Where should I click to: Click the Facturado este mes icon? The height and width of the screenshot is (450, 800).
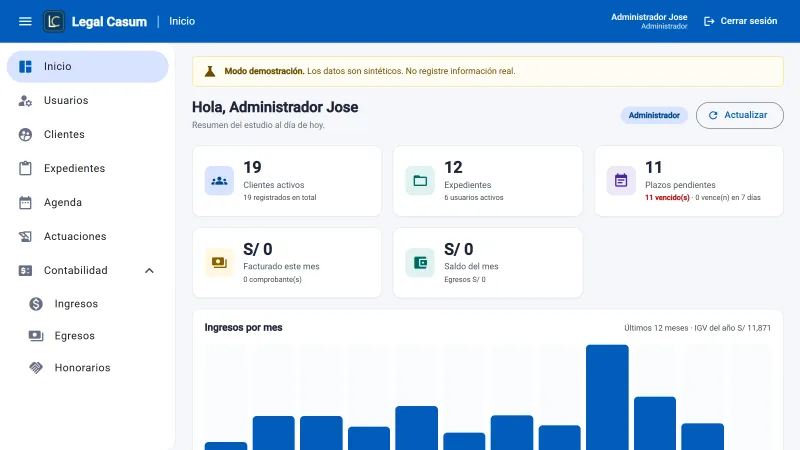click(219, 262)
